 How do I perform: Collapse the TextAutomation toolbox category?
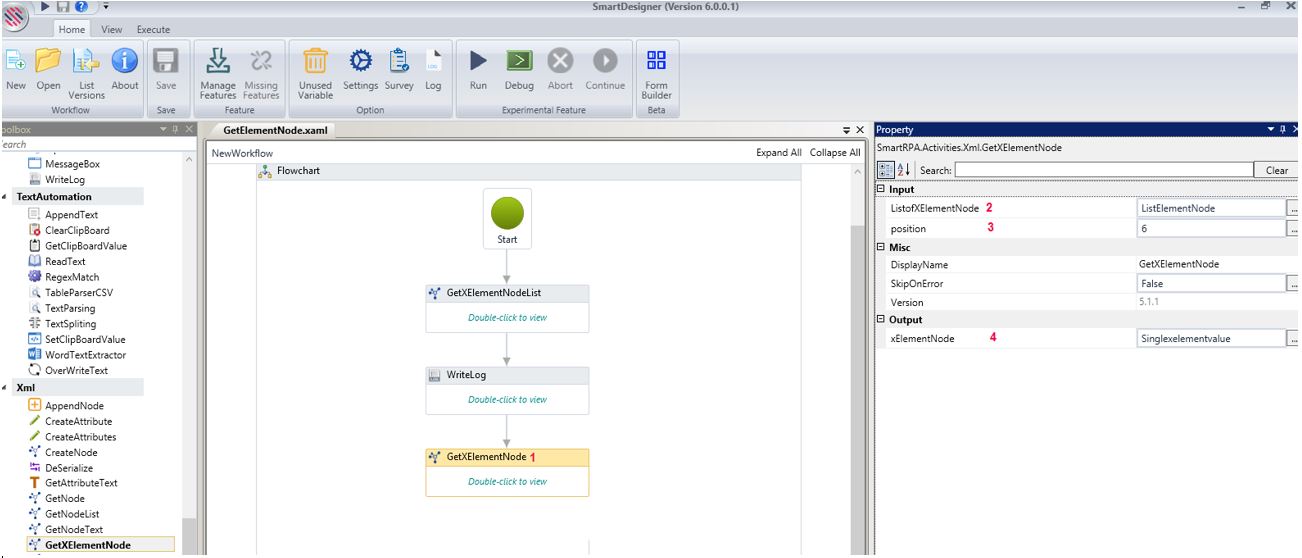[5, 197]
